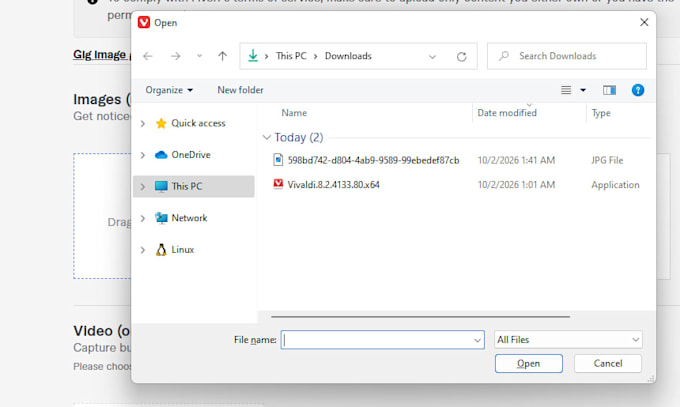Click the green Downloads icon in address bar
680x407 pixels.
tap(253, 56)
